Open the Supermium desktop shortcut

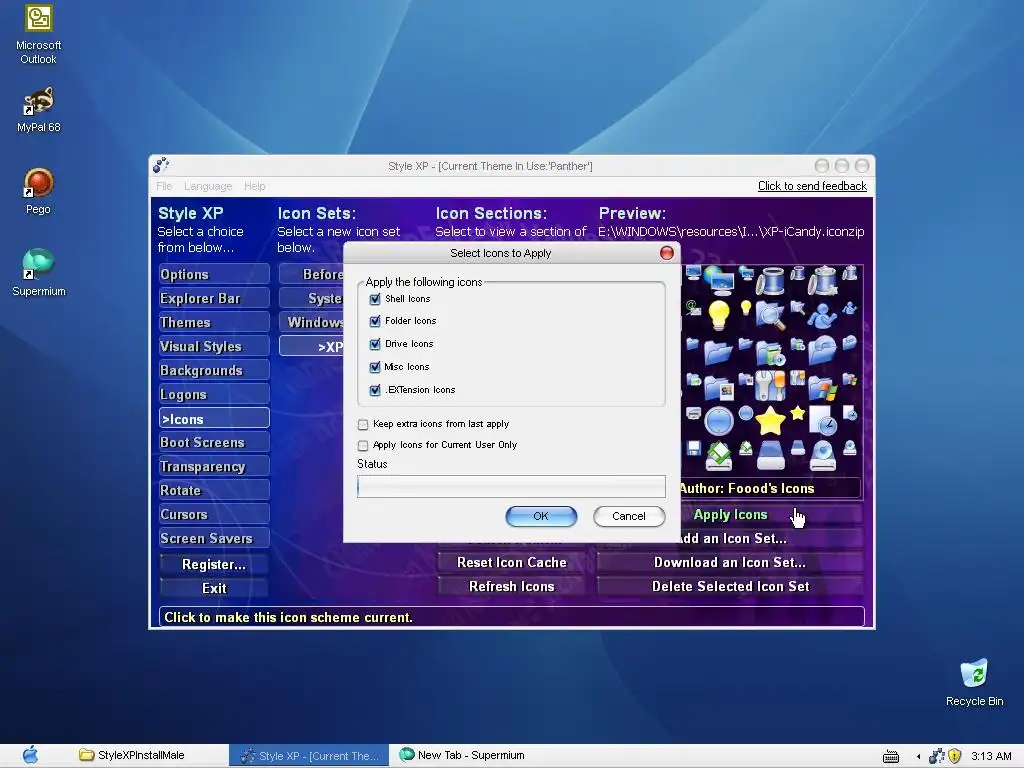(39, 273)
